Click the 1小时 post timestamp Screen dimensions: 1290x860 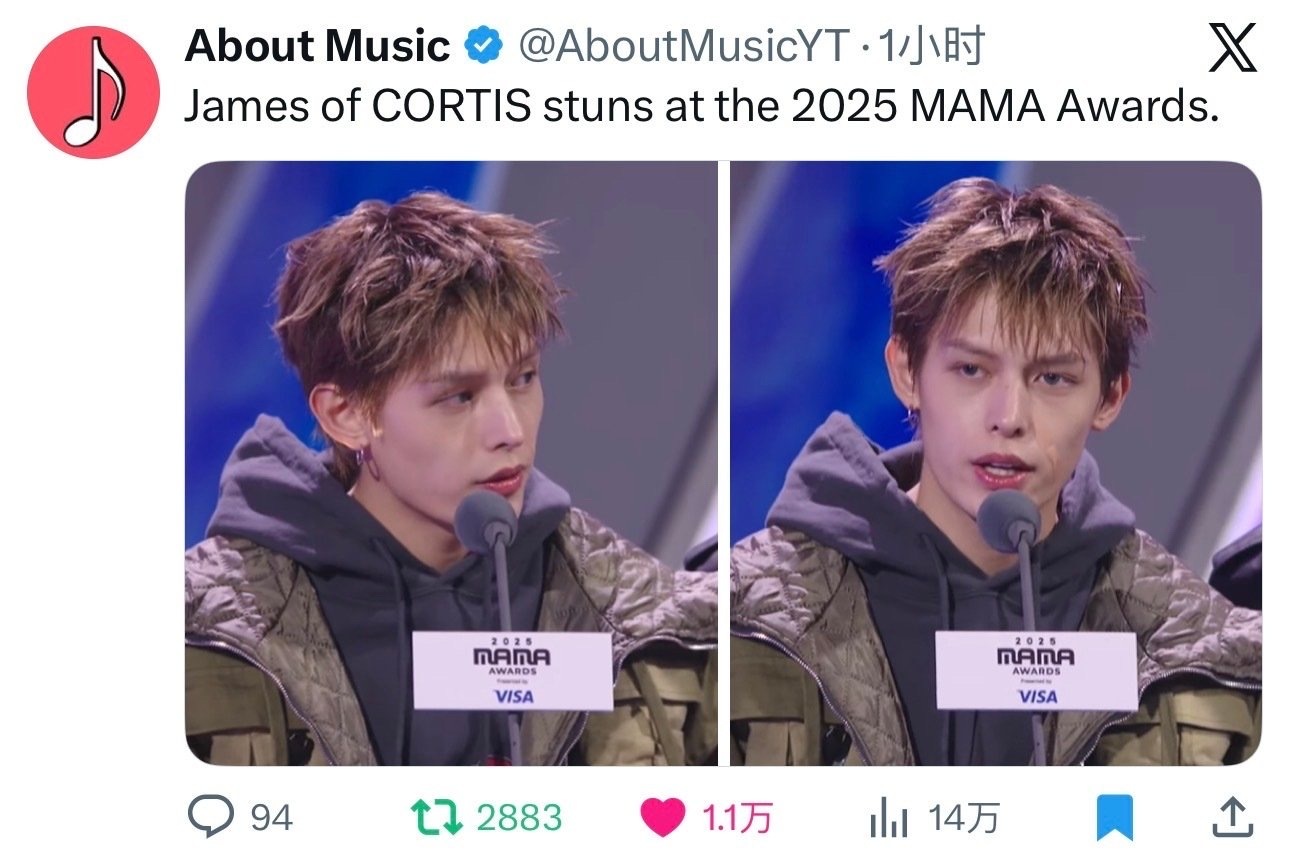930,46
